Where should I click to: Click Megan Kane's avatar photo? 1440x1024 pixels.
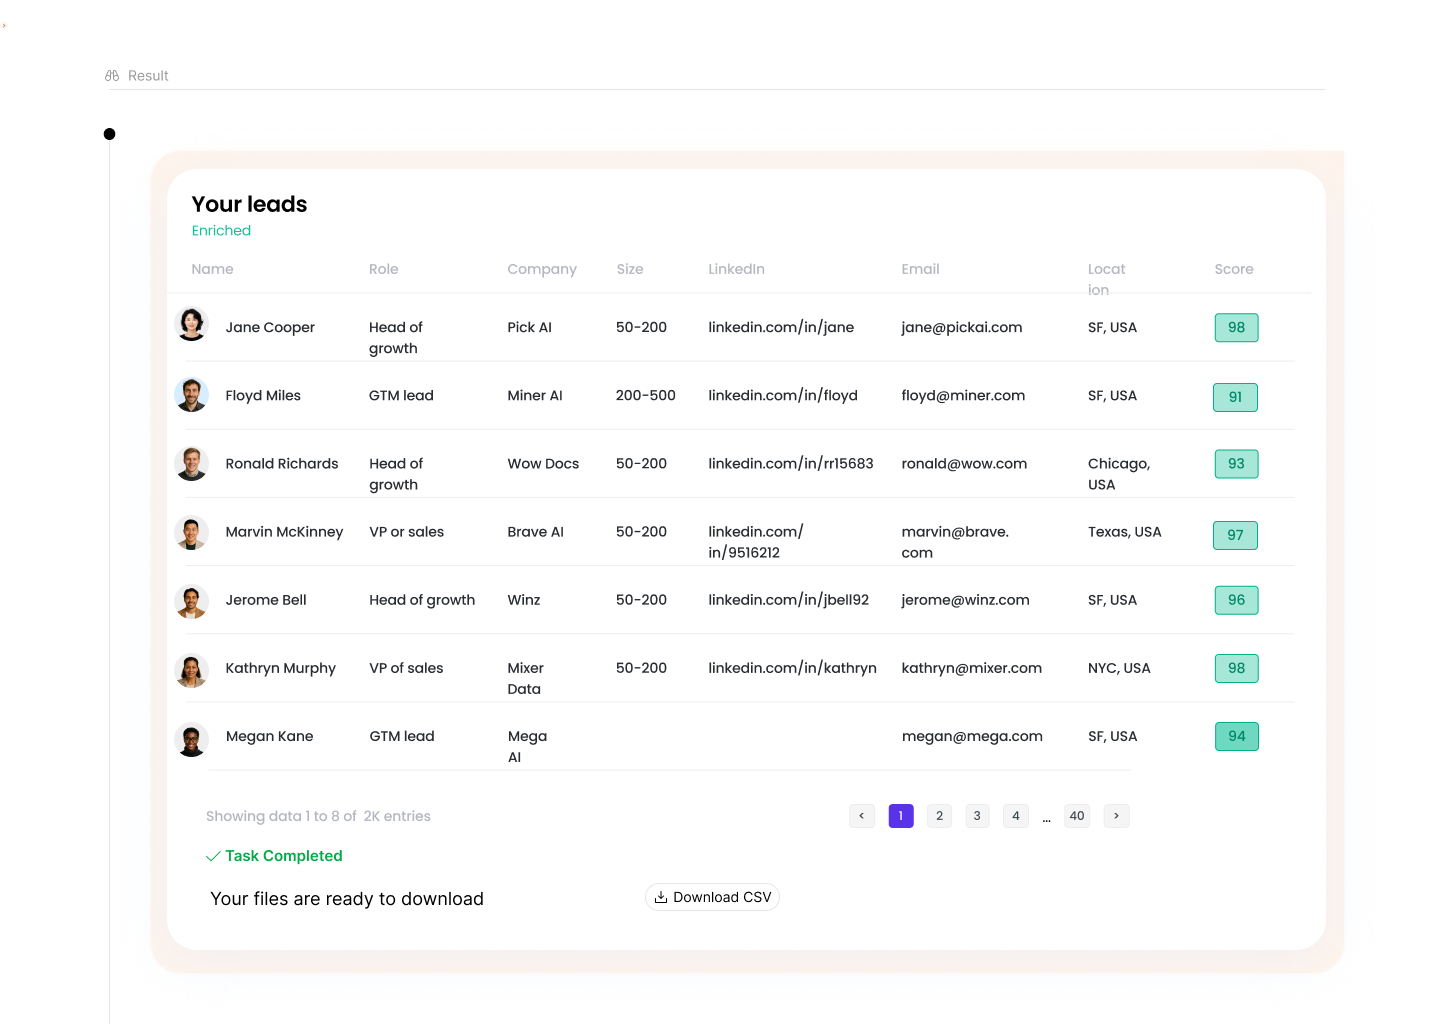191,740
